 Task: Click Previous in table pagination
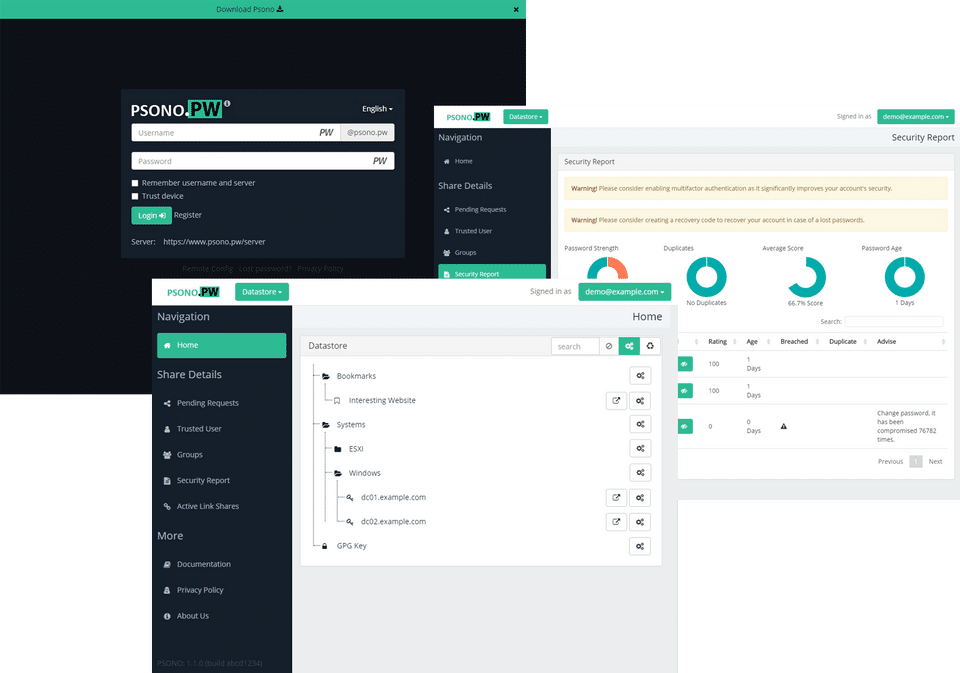(890, 462)
